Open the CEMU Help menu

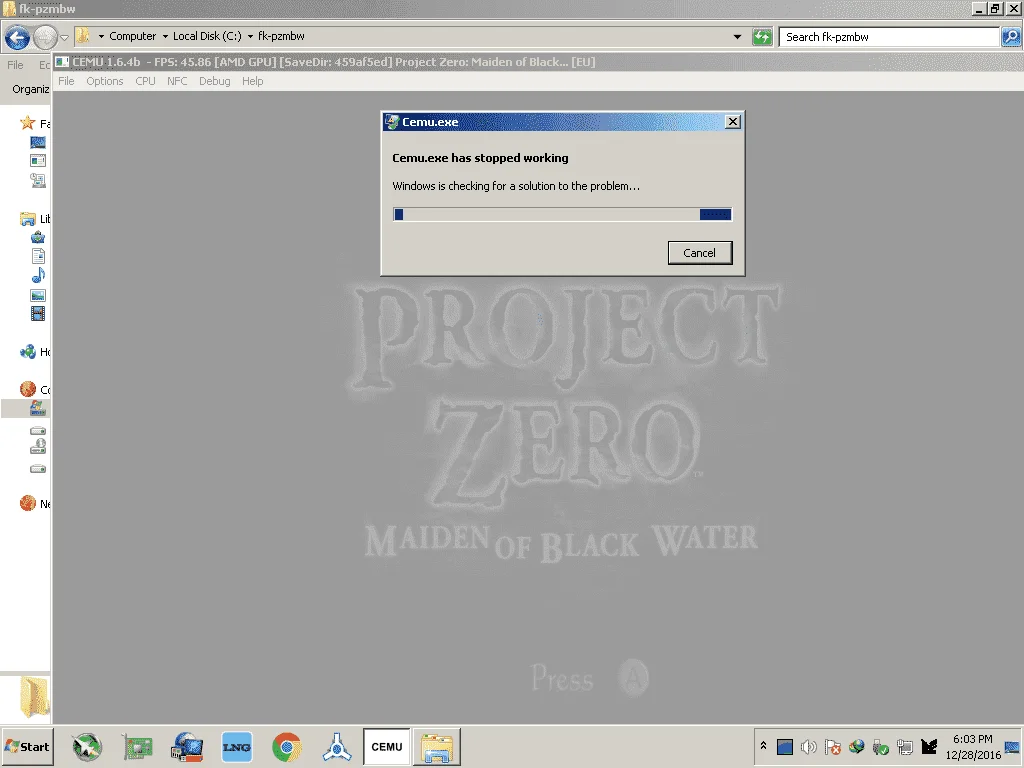click(x=252, y=81)
